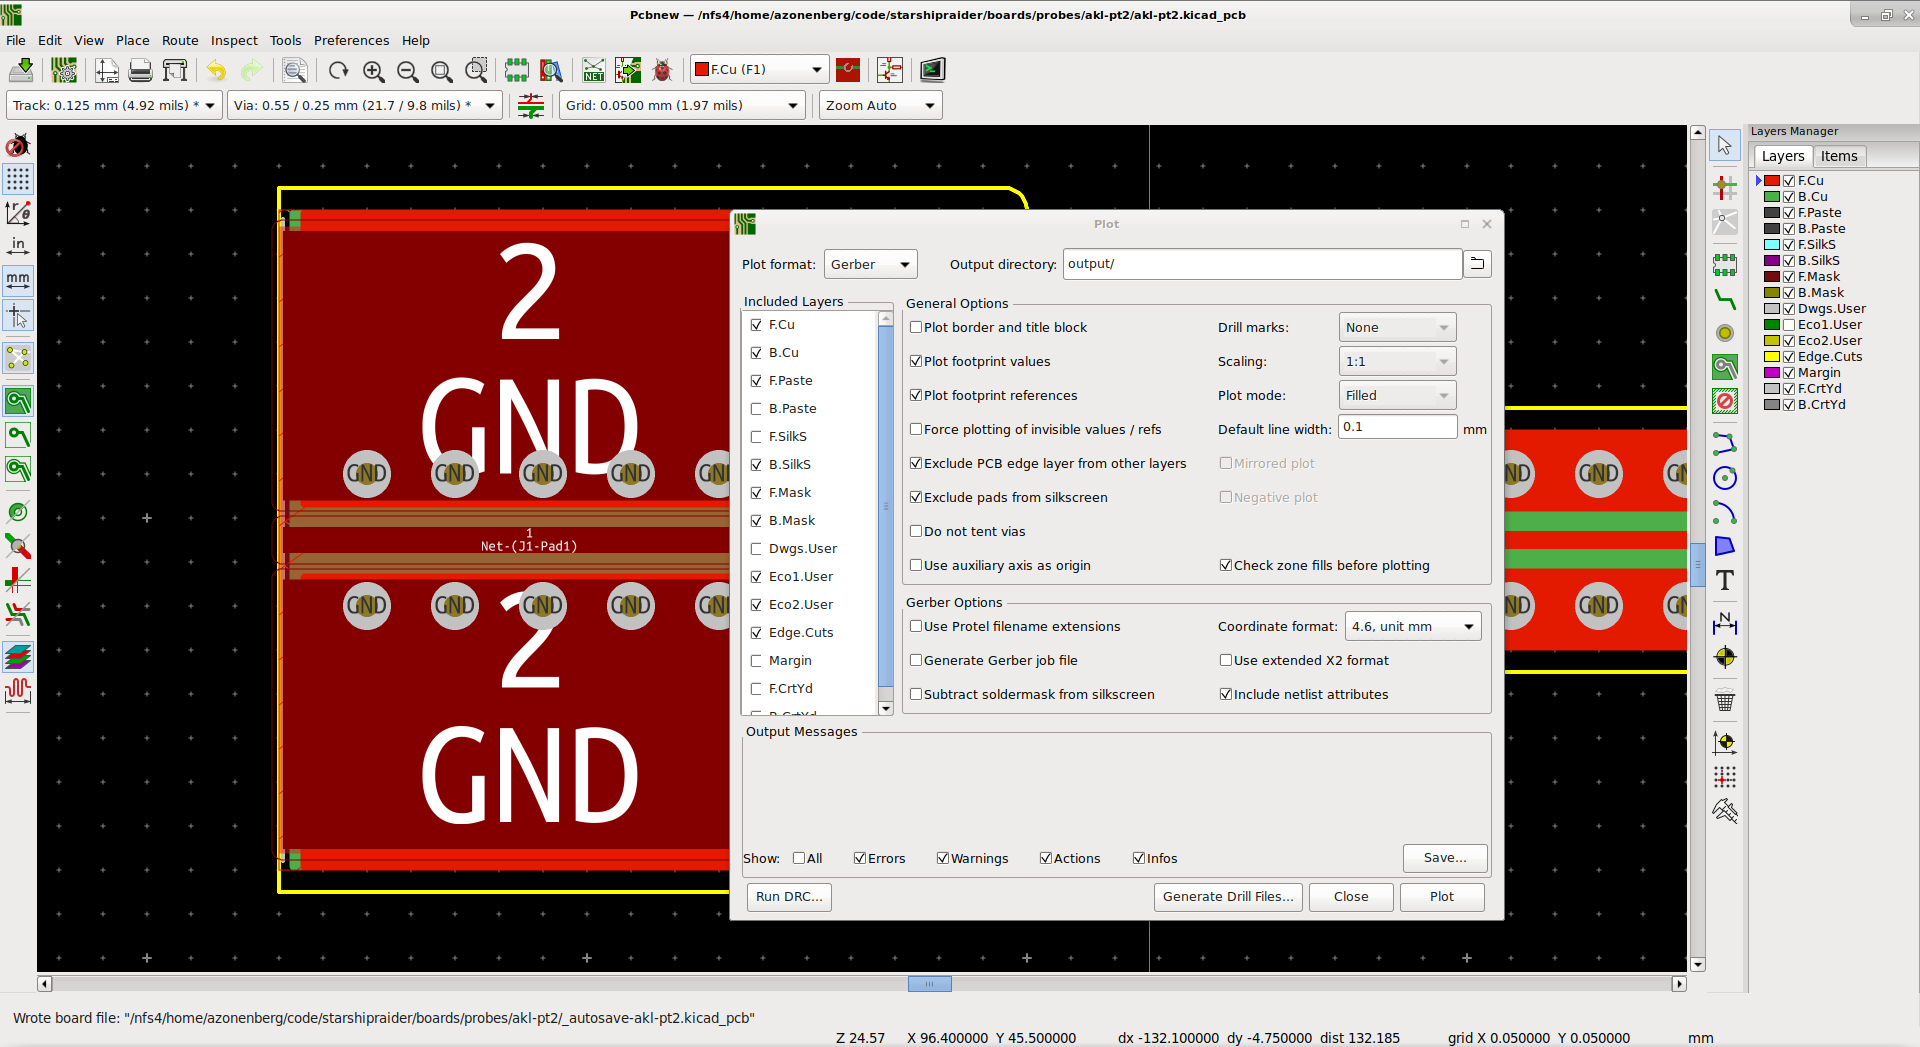Switch units to millimeters
The image size is (1920, 1047).
click(x=18, y=280)
